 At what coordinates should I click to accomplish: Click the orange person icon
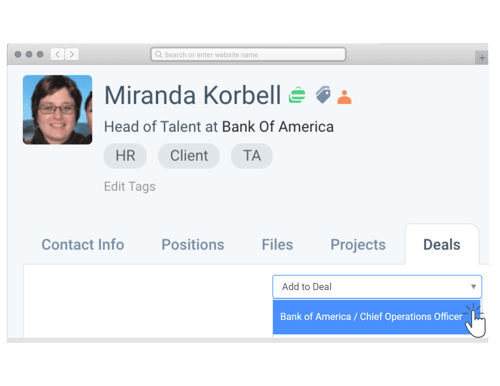tap(344, 97)
